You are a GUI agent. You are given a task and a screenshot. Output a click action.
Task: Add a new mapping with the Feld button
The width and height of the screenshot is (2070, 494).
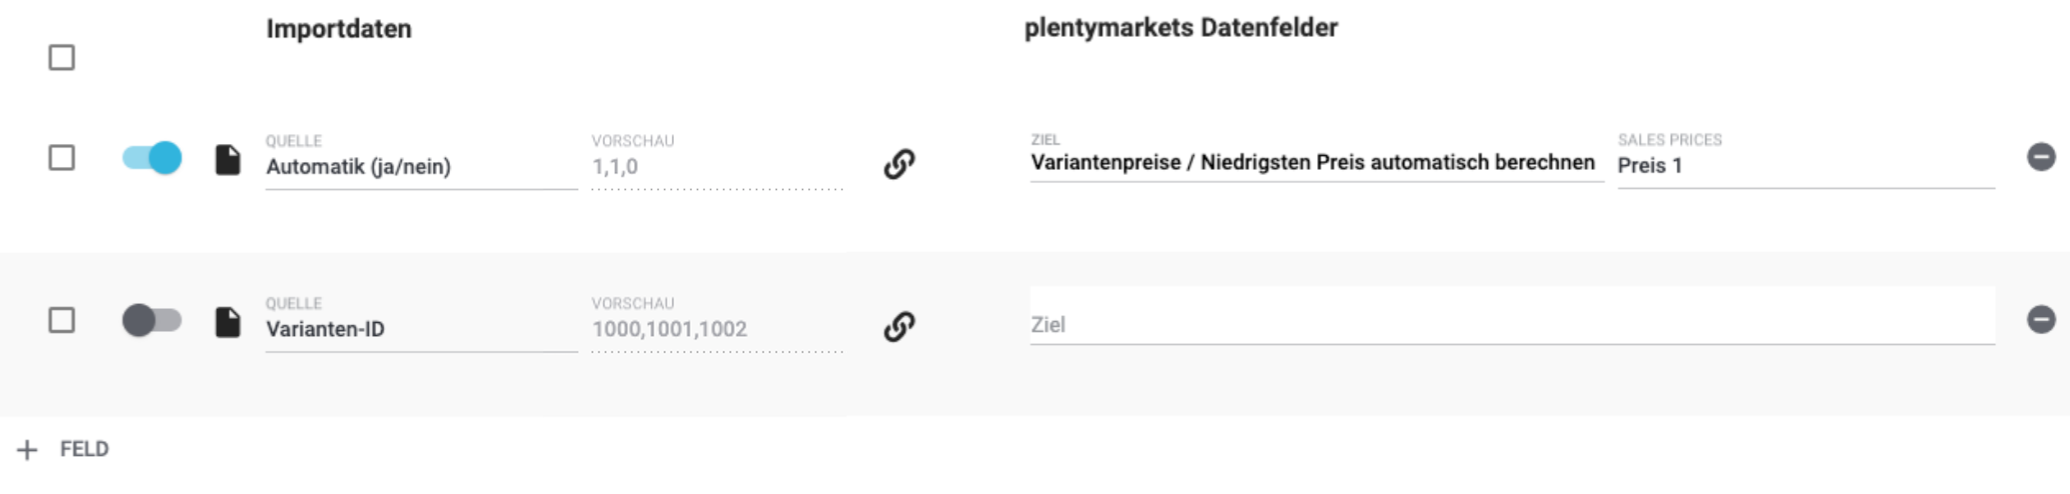point(64,450)
